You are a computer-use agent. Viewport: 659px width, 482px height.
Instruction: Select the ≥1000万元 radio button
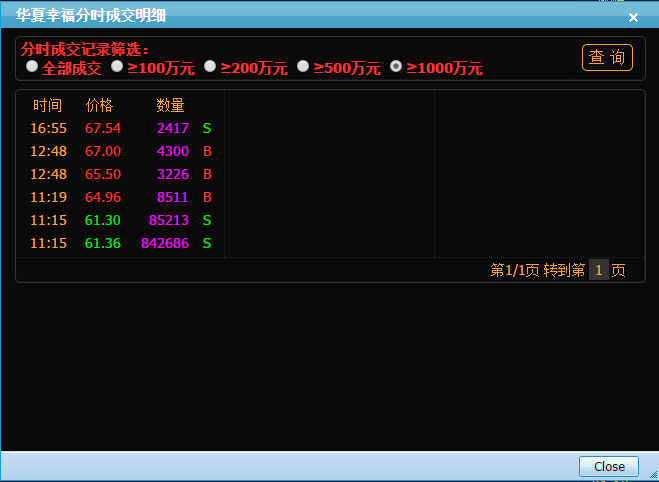coord(396,67)
